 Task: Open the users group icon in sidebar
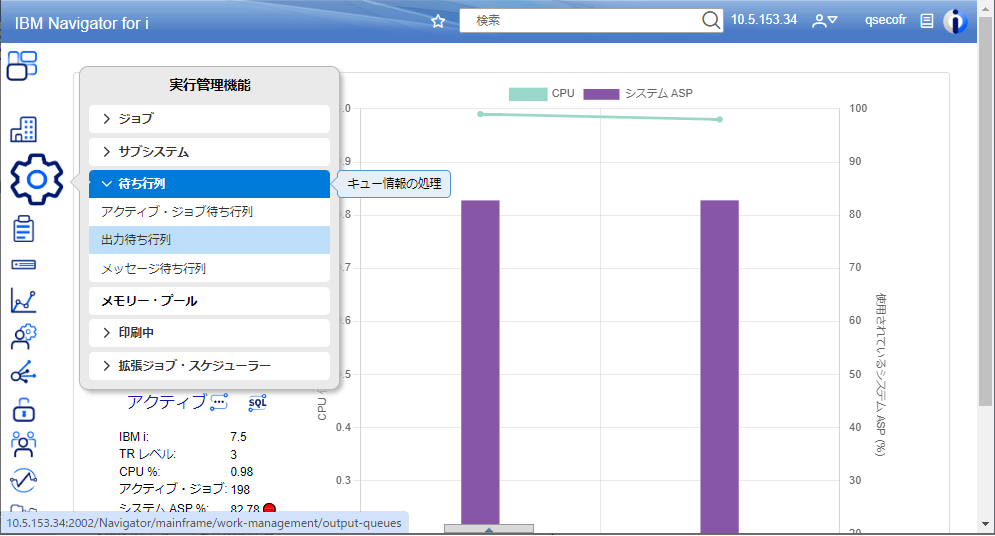pos(23,445)
